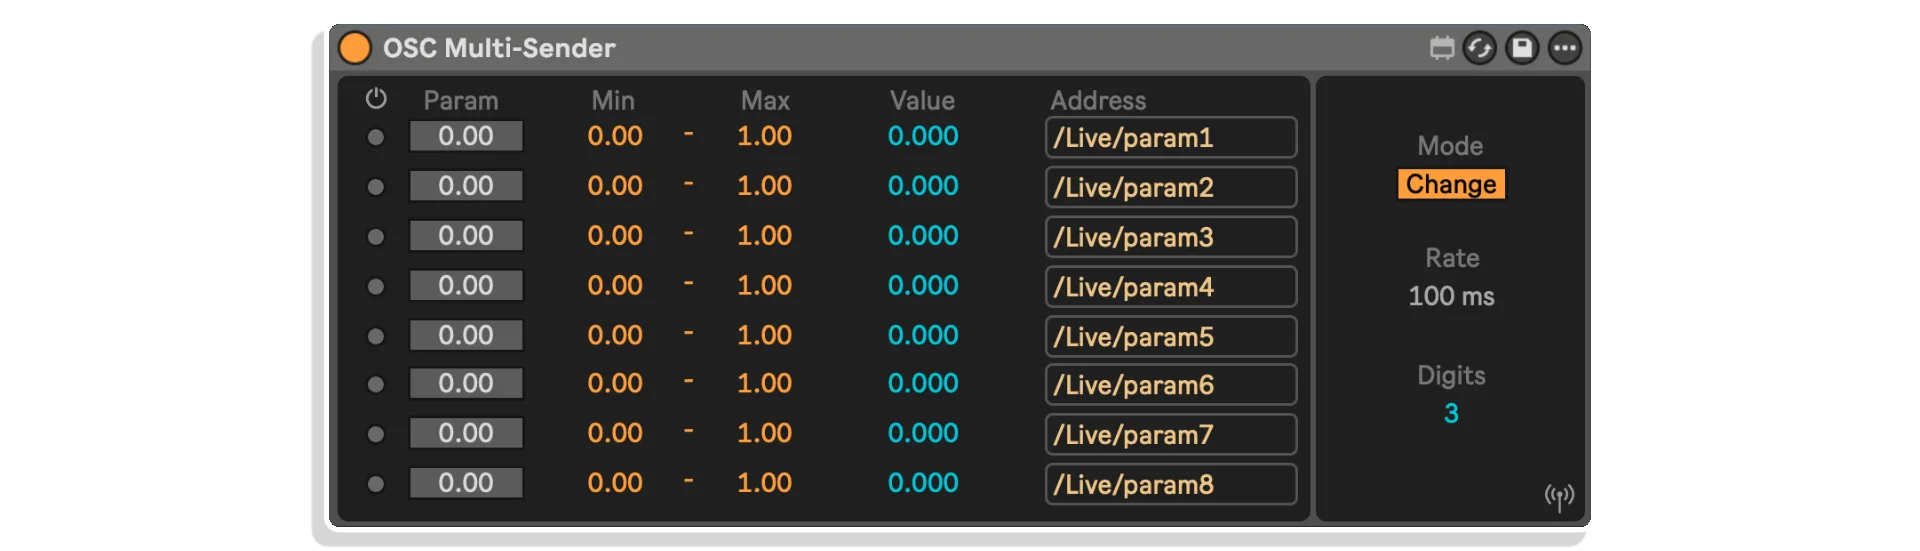Click the /Live/param3 address field
The image size is (1920, 551).
tap(1171, 237)
